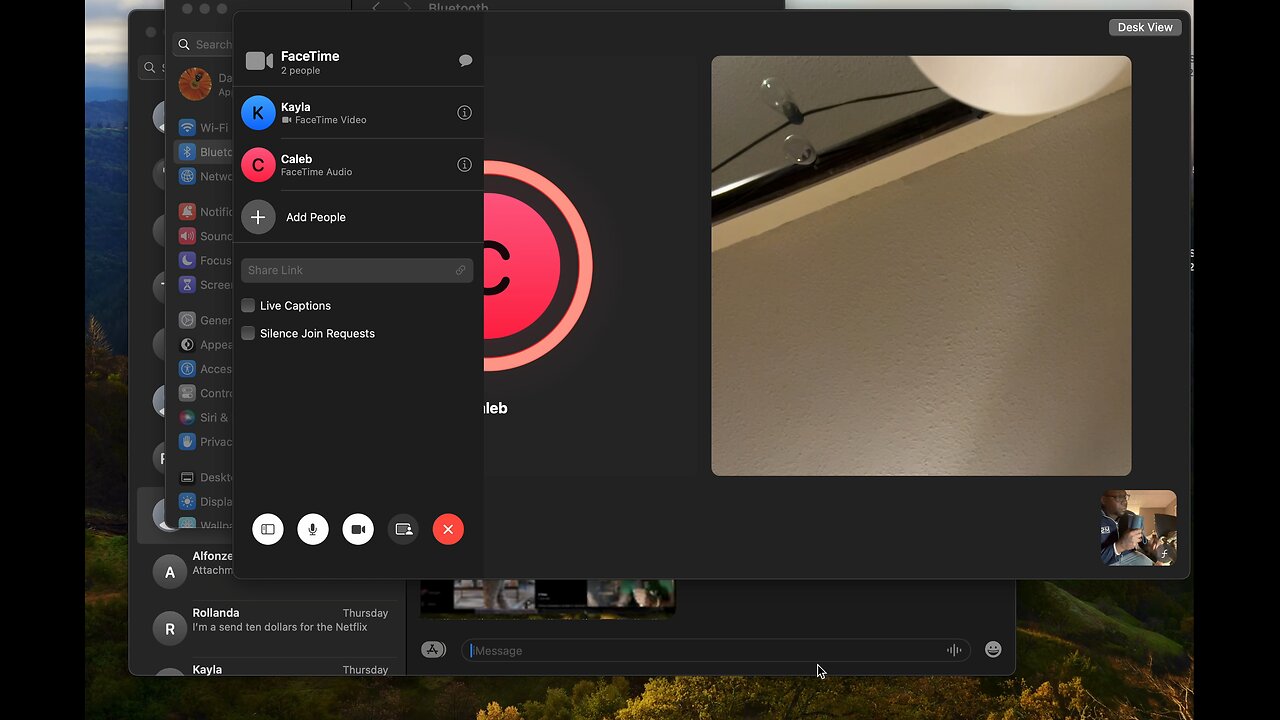Open Privacy settings in sidebar
This screenshot has width=1280, height=720.
[204, 441]
